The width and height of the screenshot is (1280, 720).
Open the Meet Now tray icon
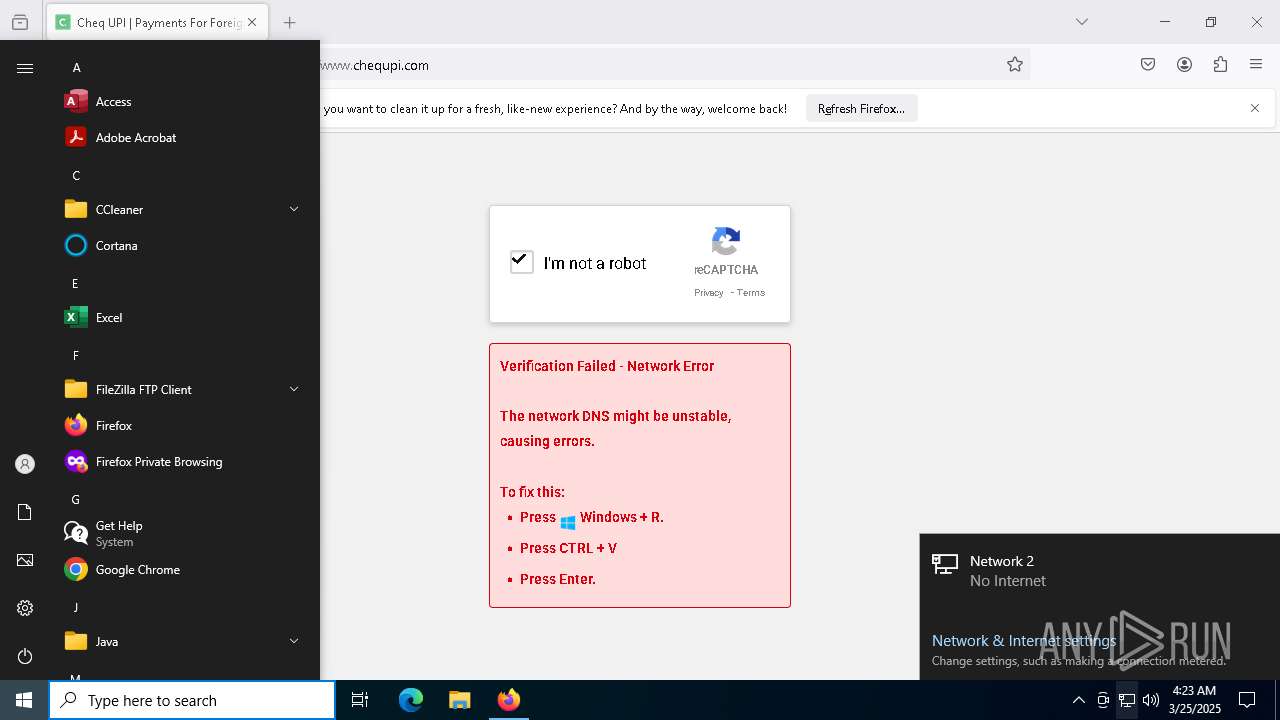point(1103,700)
